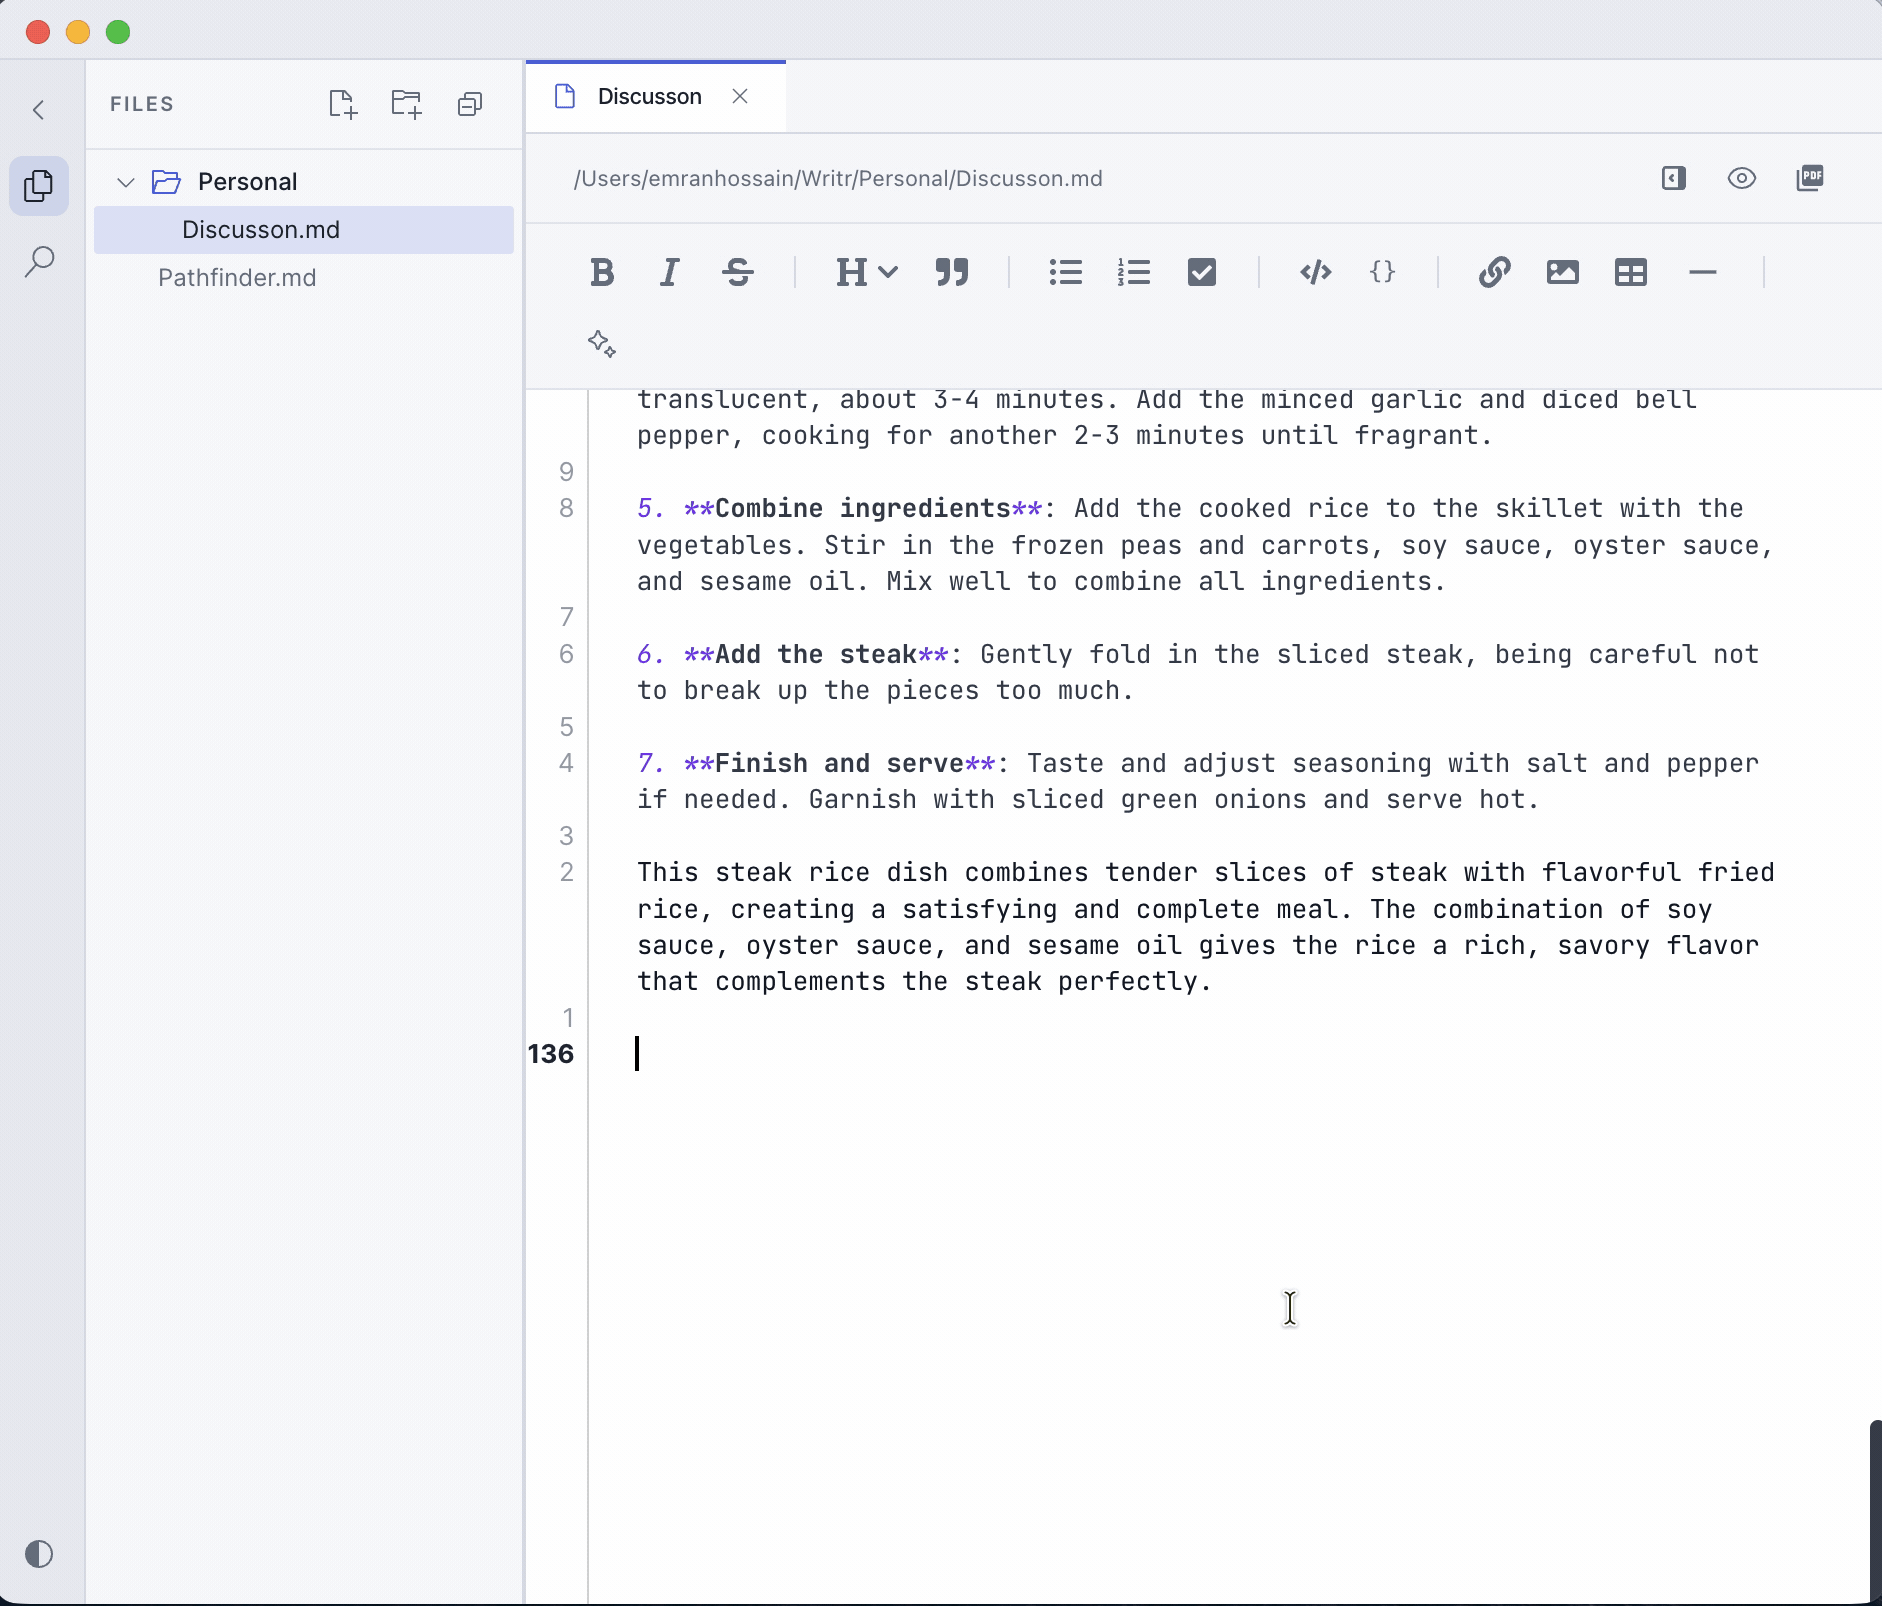Insert a code block with braces

click(x=1383, y=271)
